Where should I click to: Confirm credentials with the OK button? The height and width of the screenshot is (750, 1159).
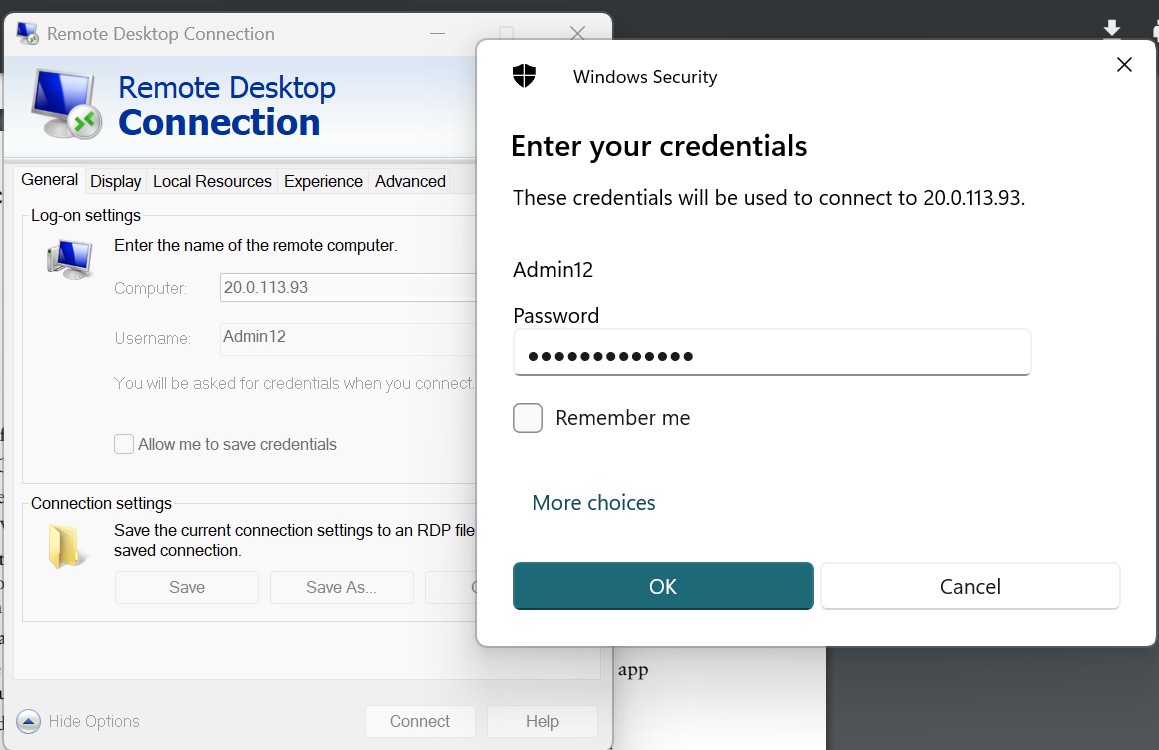click(663, 586)
